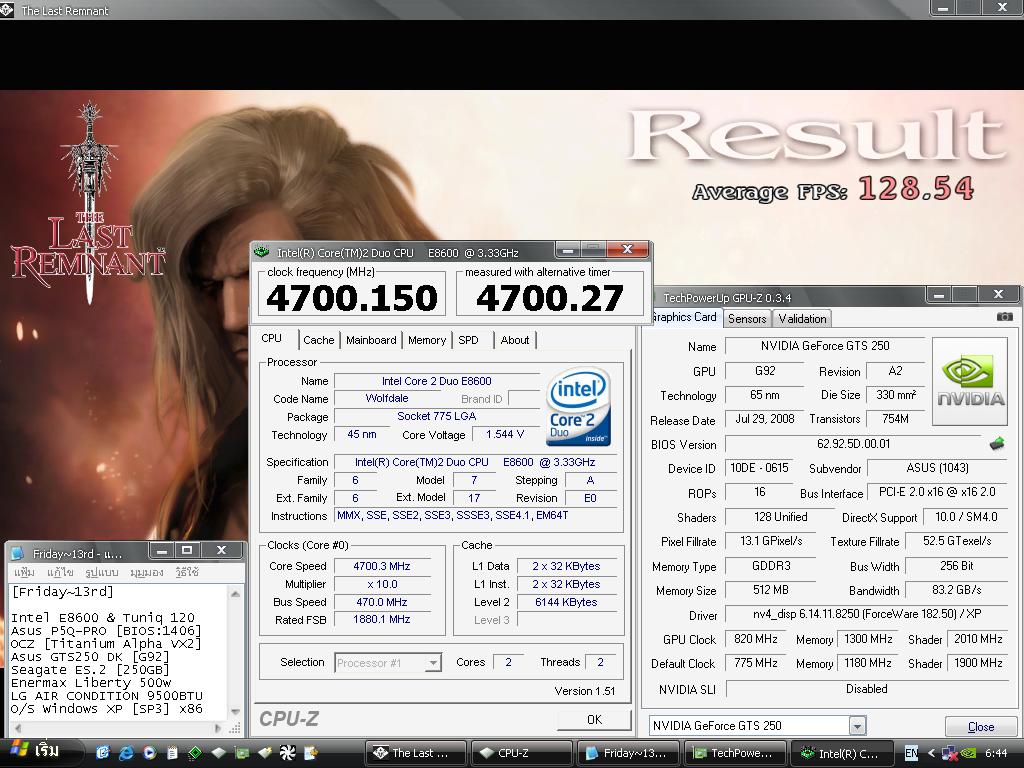
Task: Click the NVIDIA logo in GPU-Z
Action: pyautogui.click(x=970, y=381)
